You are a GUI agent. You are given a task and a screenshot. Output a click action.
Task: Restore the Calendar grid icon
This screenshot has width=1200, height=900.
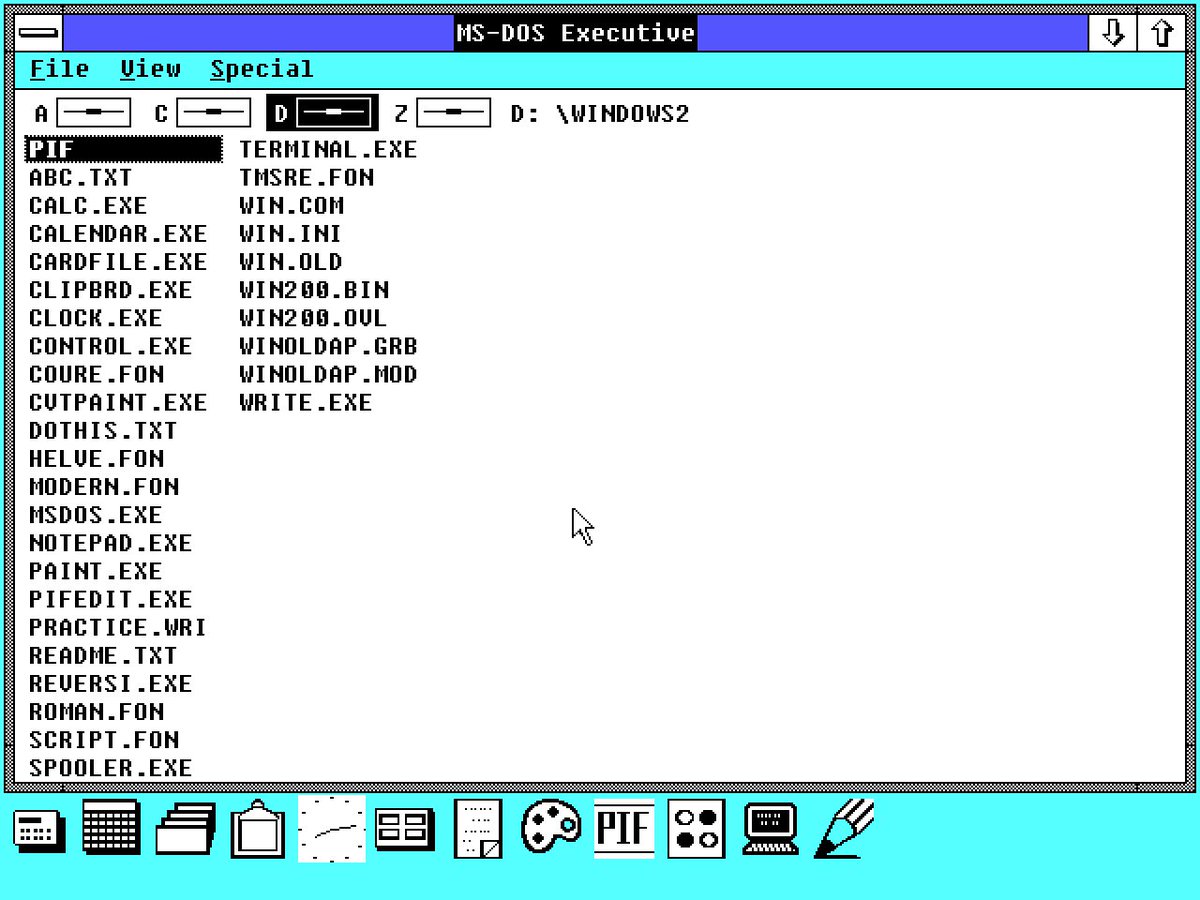tap(110, 828)
